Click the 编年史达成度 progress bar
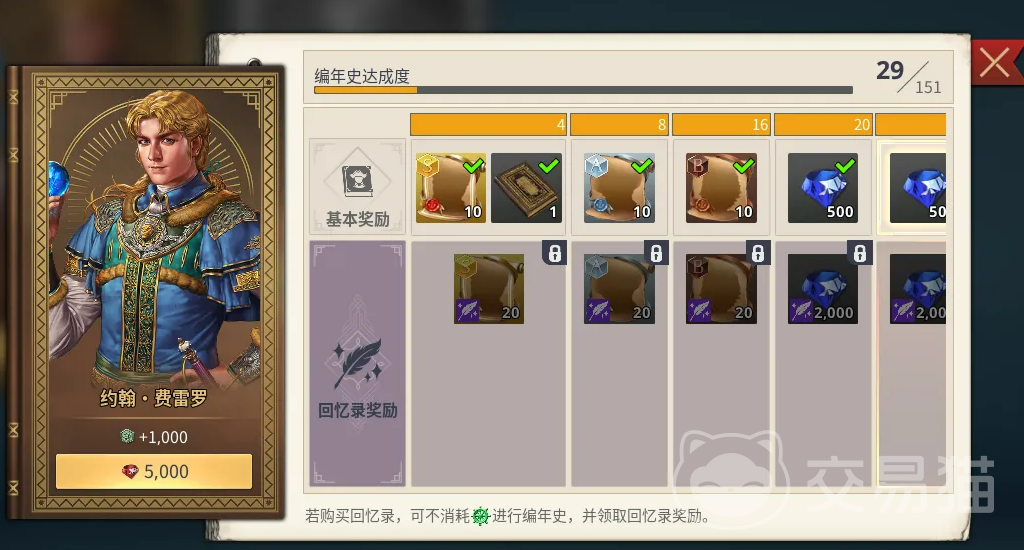This screenshot has width=1024, height=550. (583, 90)
